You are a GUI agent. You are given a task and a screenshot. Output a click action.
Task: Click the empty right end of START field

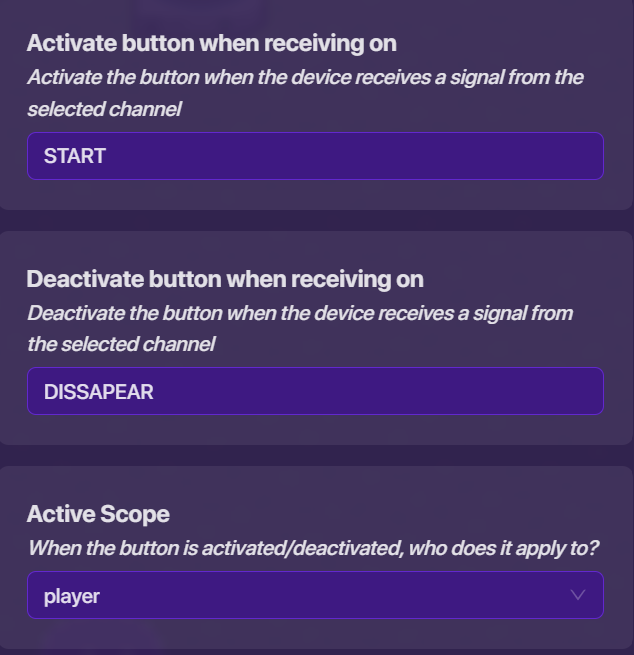point(560,156)
